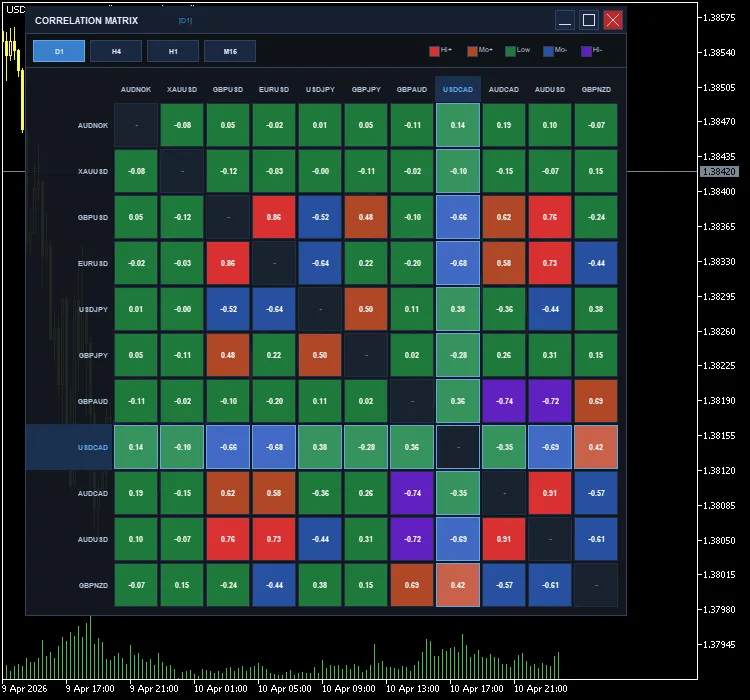Click the red Hi+ legend swatch

[x=434, y=51]
